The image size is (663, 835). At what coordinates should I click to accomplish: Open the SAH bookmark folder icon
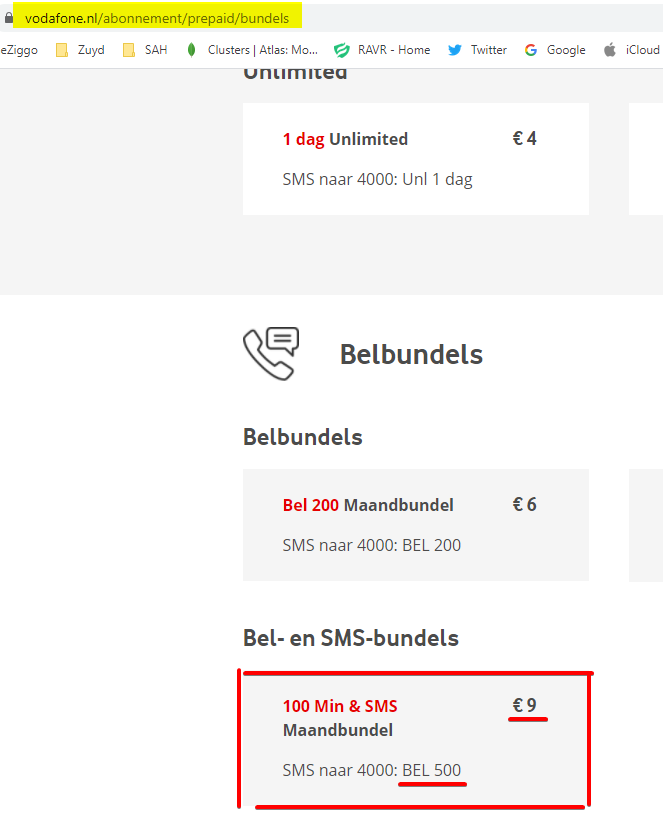tap(129, 50)
